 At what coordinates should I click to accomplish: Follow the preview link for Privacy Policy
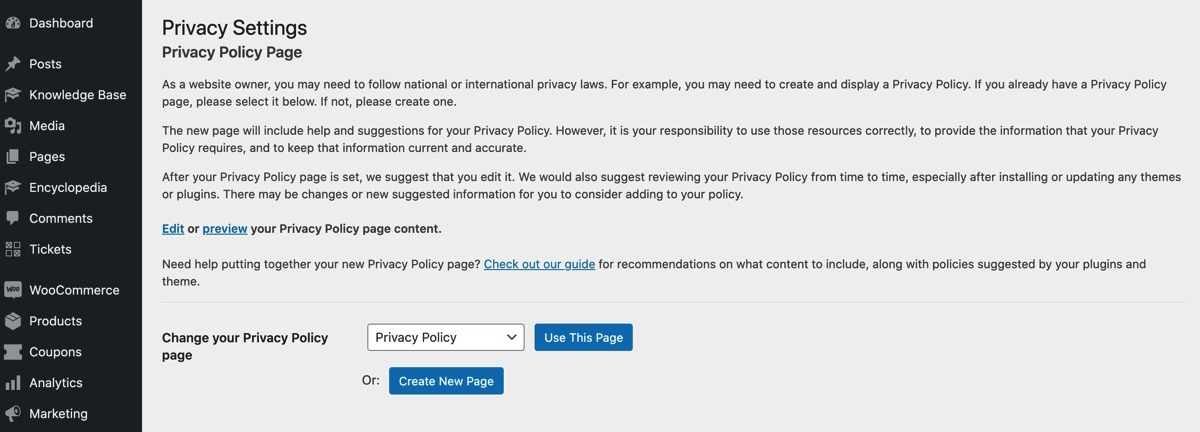pos(225,229)
